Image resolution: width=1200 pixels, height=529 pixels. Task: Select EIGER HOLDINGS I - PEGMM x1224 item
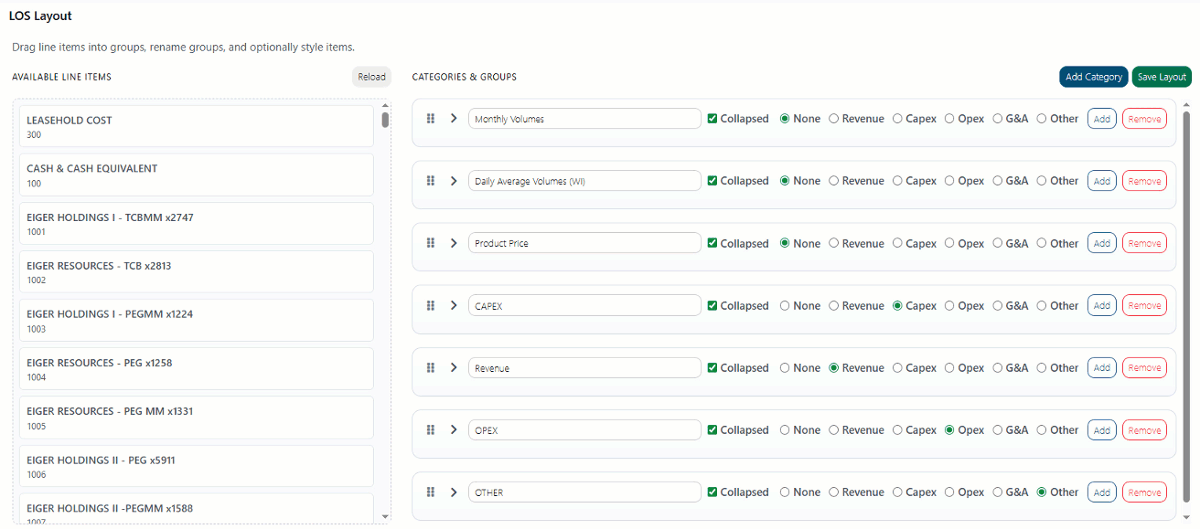click(x=196, y=320)
